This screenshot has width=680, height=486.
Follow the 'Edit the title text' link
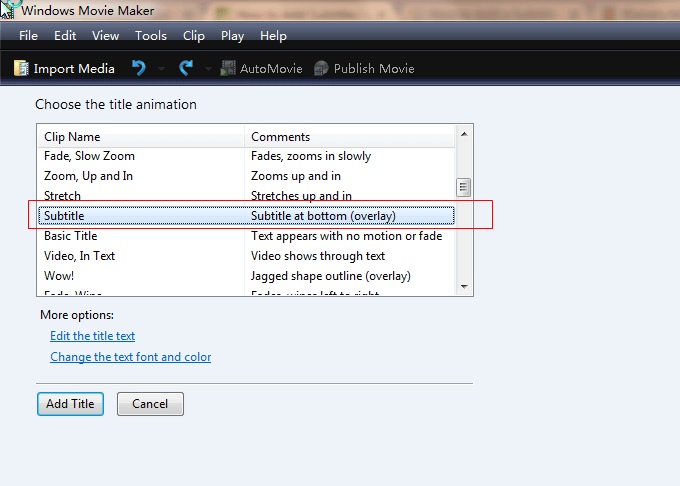coord(92,336)
